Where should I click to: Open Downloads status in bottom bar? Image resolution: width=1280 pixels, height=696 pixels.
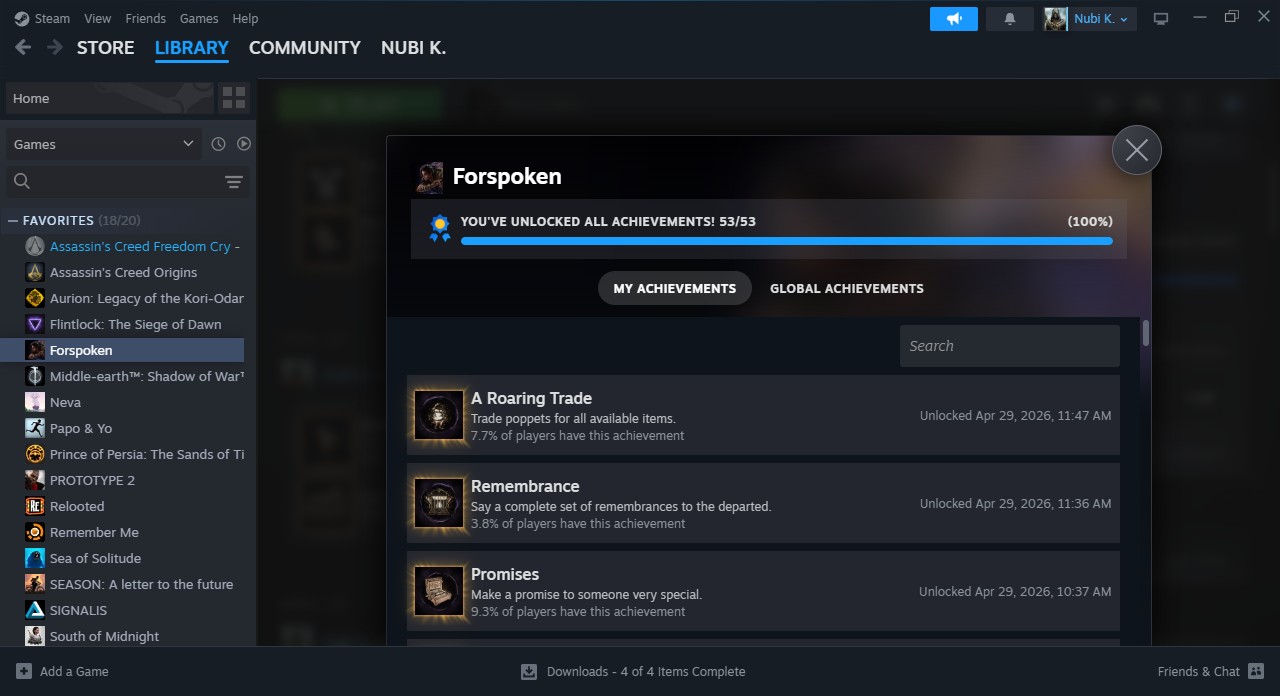633,671
